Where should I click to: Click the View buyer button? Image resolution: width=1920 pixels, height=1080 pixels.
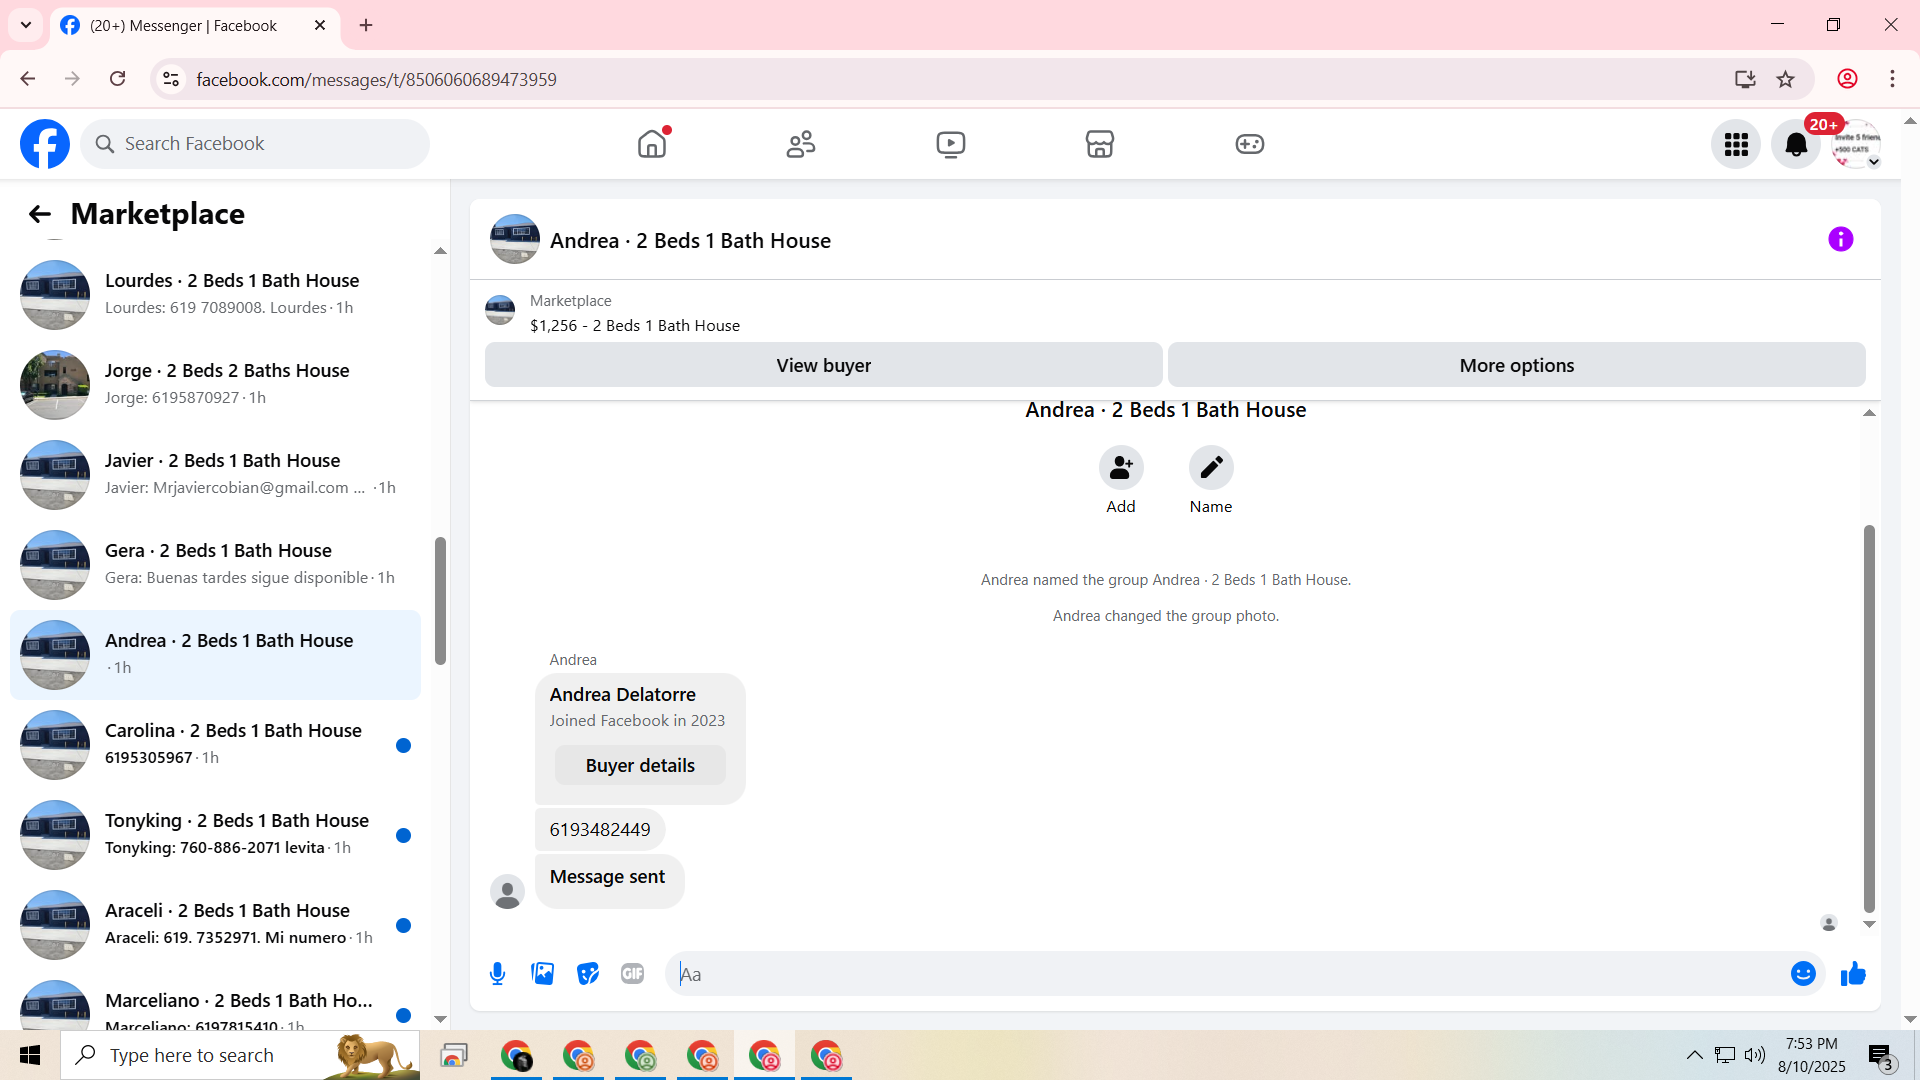[823, 366]
